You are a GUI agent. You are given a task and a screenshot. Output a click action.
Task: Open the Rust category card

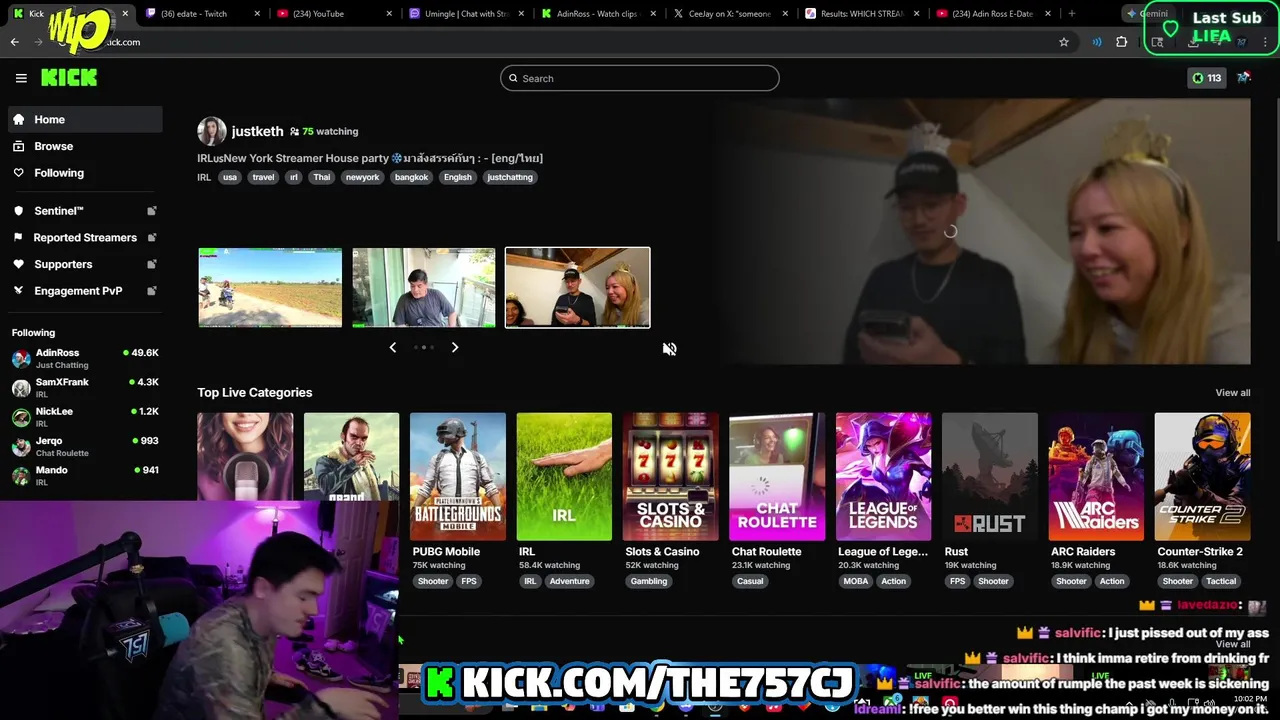point(990,477)
